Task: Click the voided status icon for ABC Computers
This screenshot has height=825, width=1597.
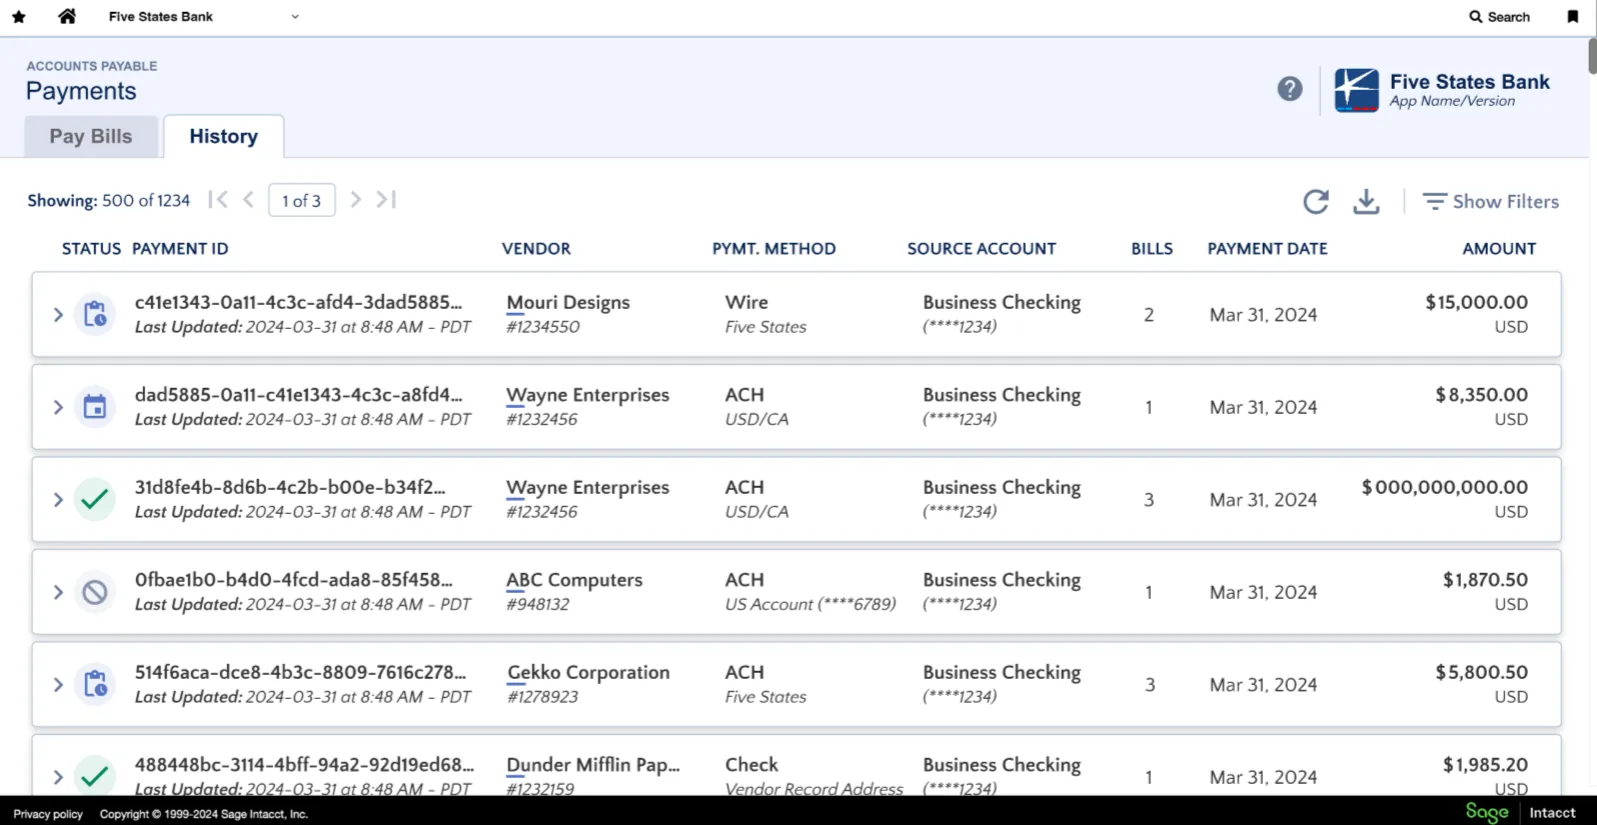Action: click(x=95, y=592)
